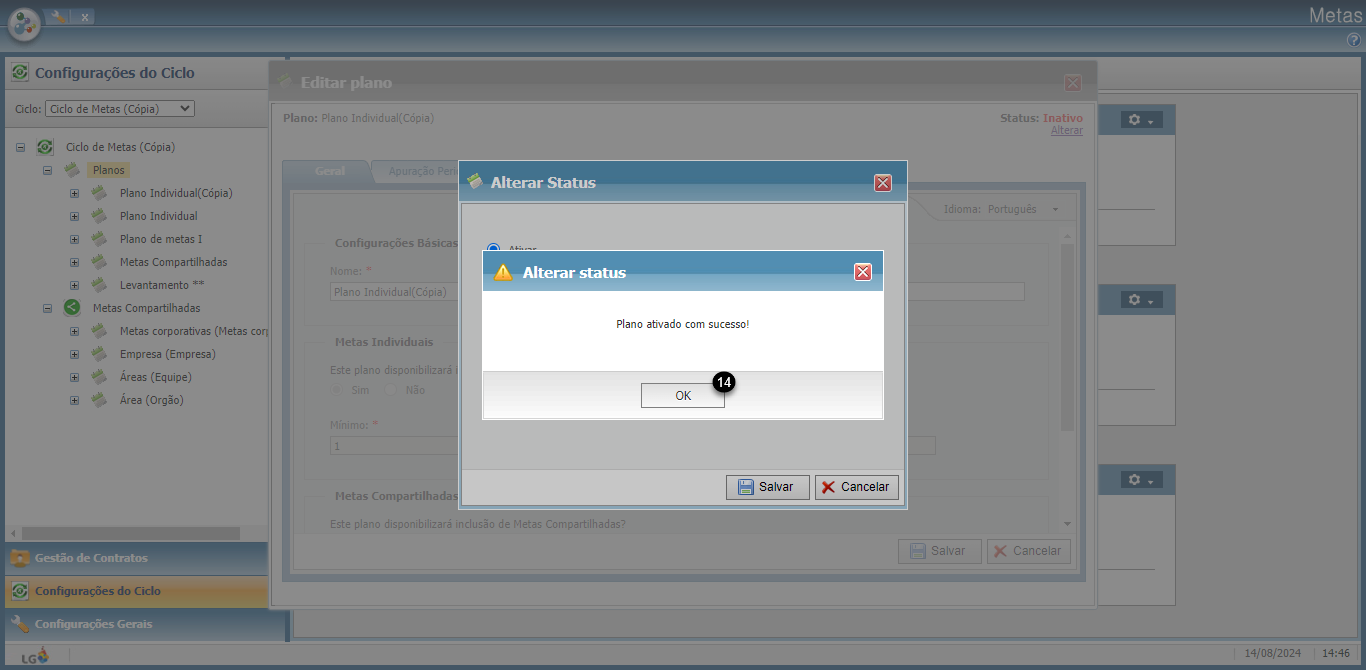Screen dimensions: 1366x670
Task: Select Plano Individual(Cópia) in the tree
Action: [176, 193]
